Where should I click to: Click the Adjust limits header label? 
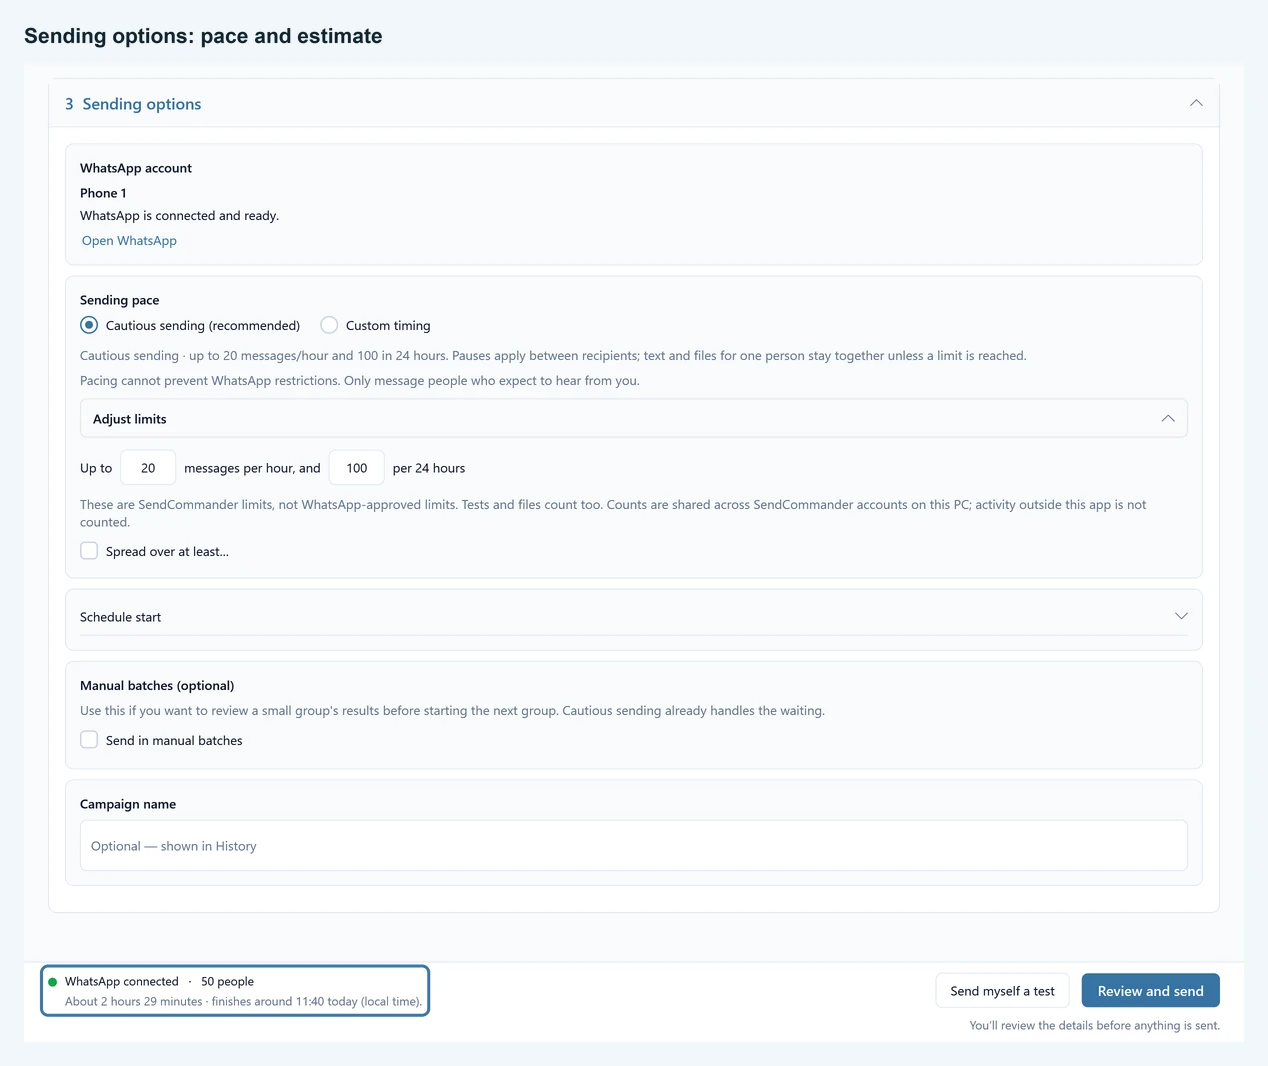(130, 419)
